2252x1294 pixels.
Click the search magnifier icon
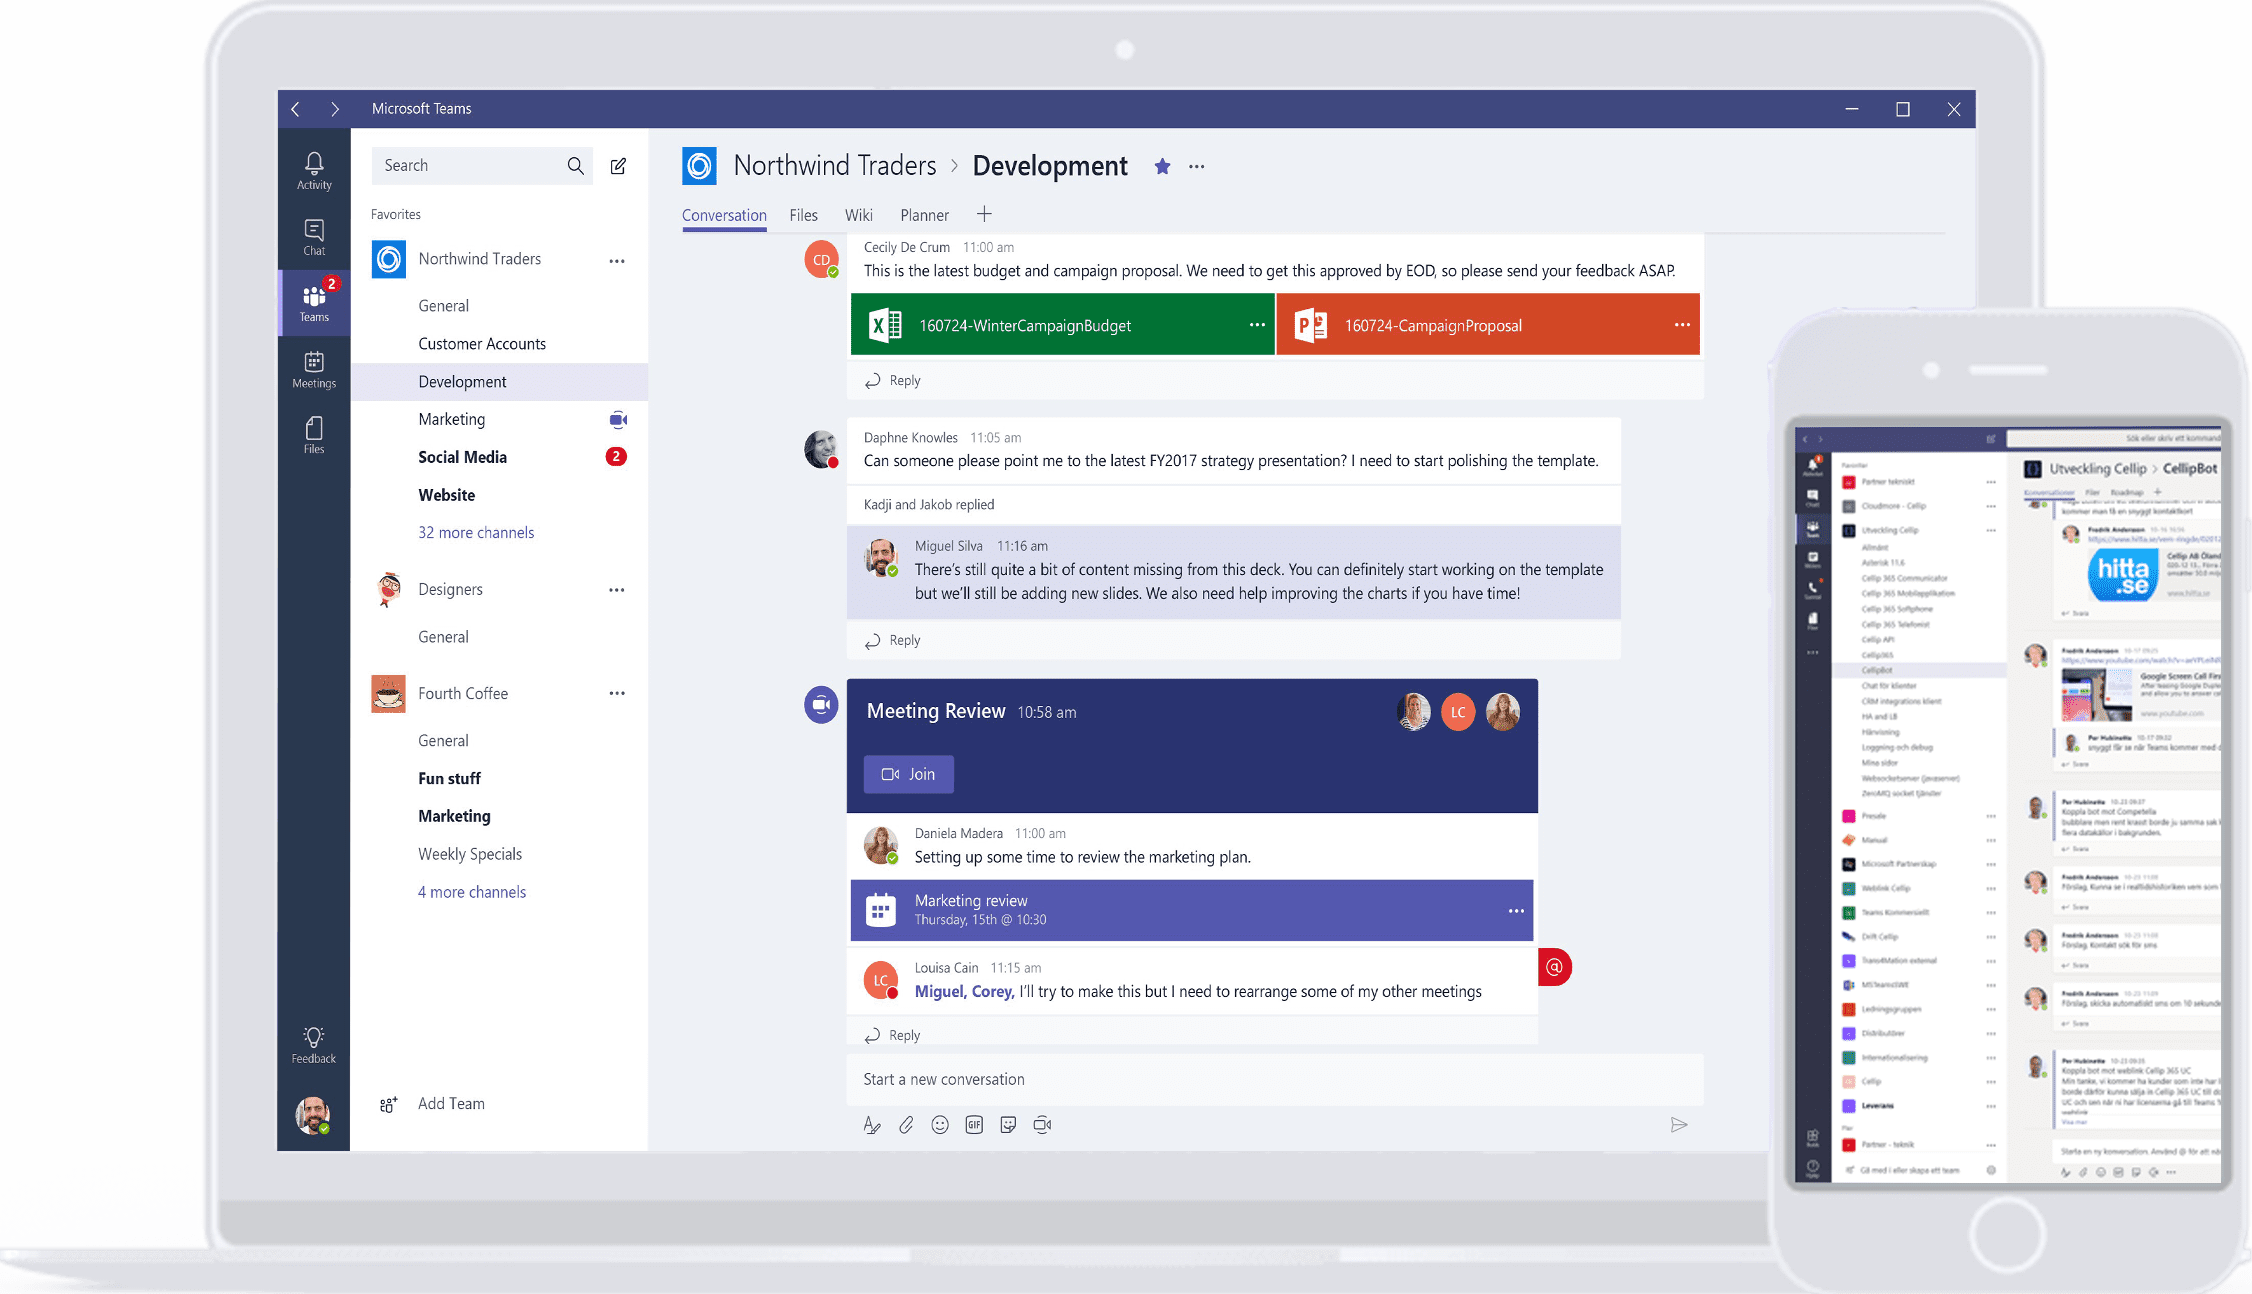[575, 166]
